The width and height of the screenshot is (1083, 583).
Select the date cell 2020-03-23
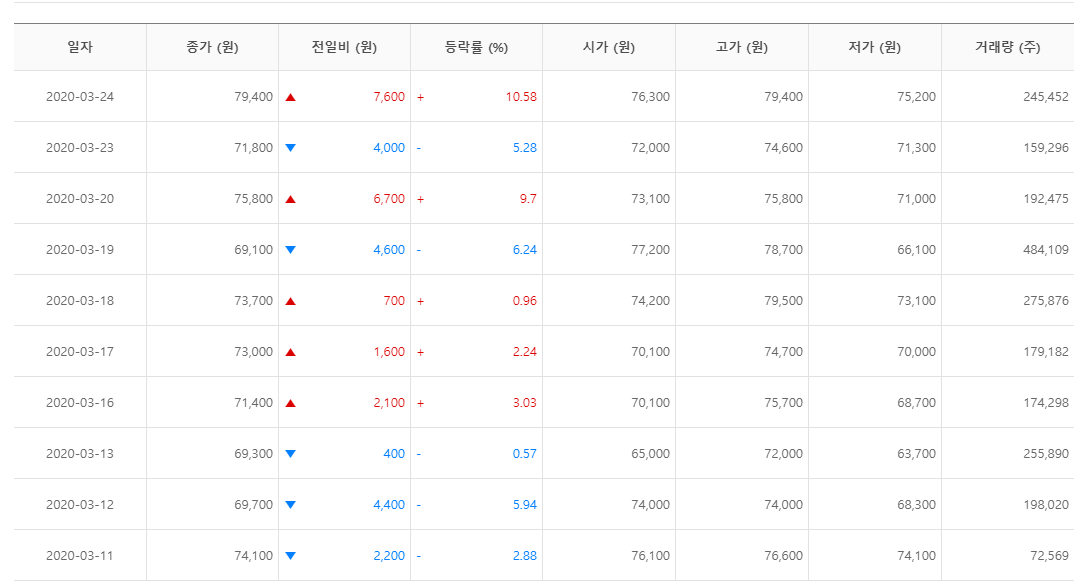[80, 148]
